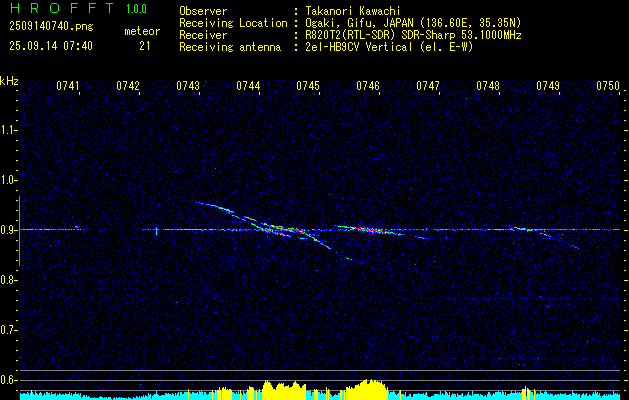Click the 0742 time marker
Screen dimensions: 629x400
pyautogui.click(x=128, y=85)
